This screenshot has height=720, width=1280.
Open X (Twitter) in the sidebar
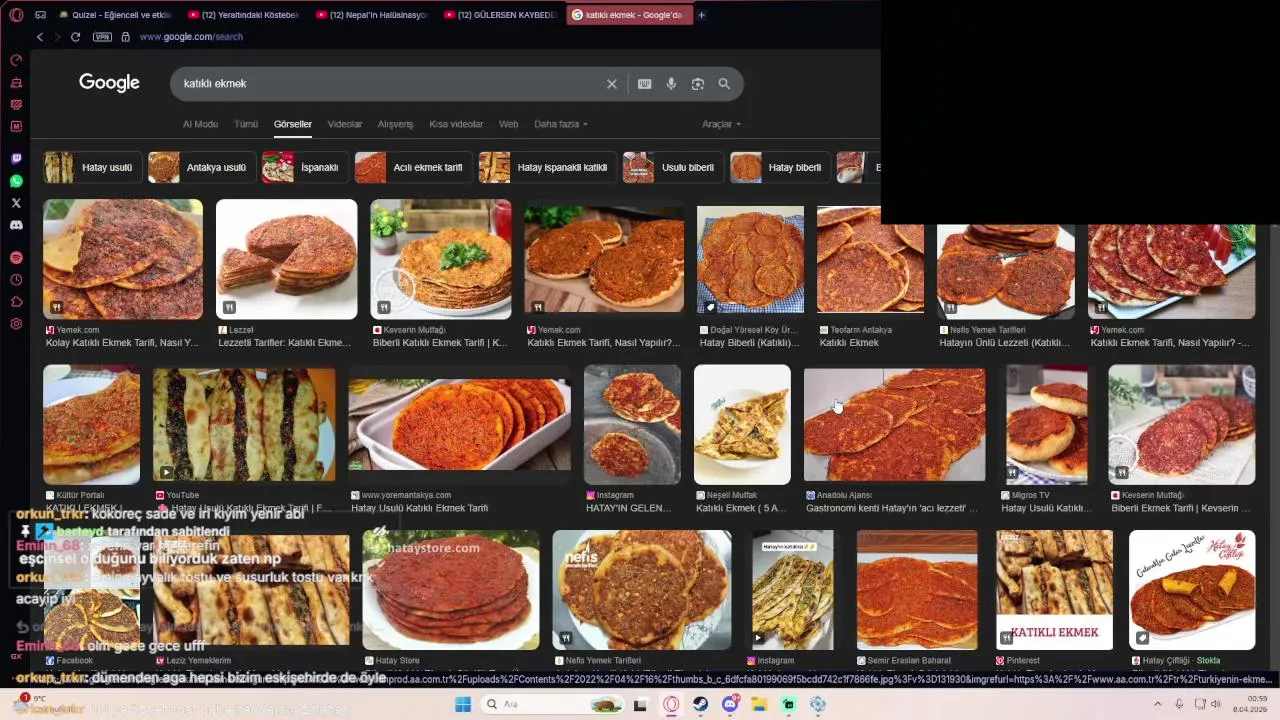pos(16,203)
